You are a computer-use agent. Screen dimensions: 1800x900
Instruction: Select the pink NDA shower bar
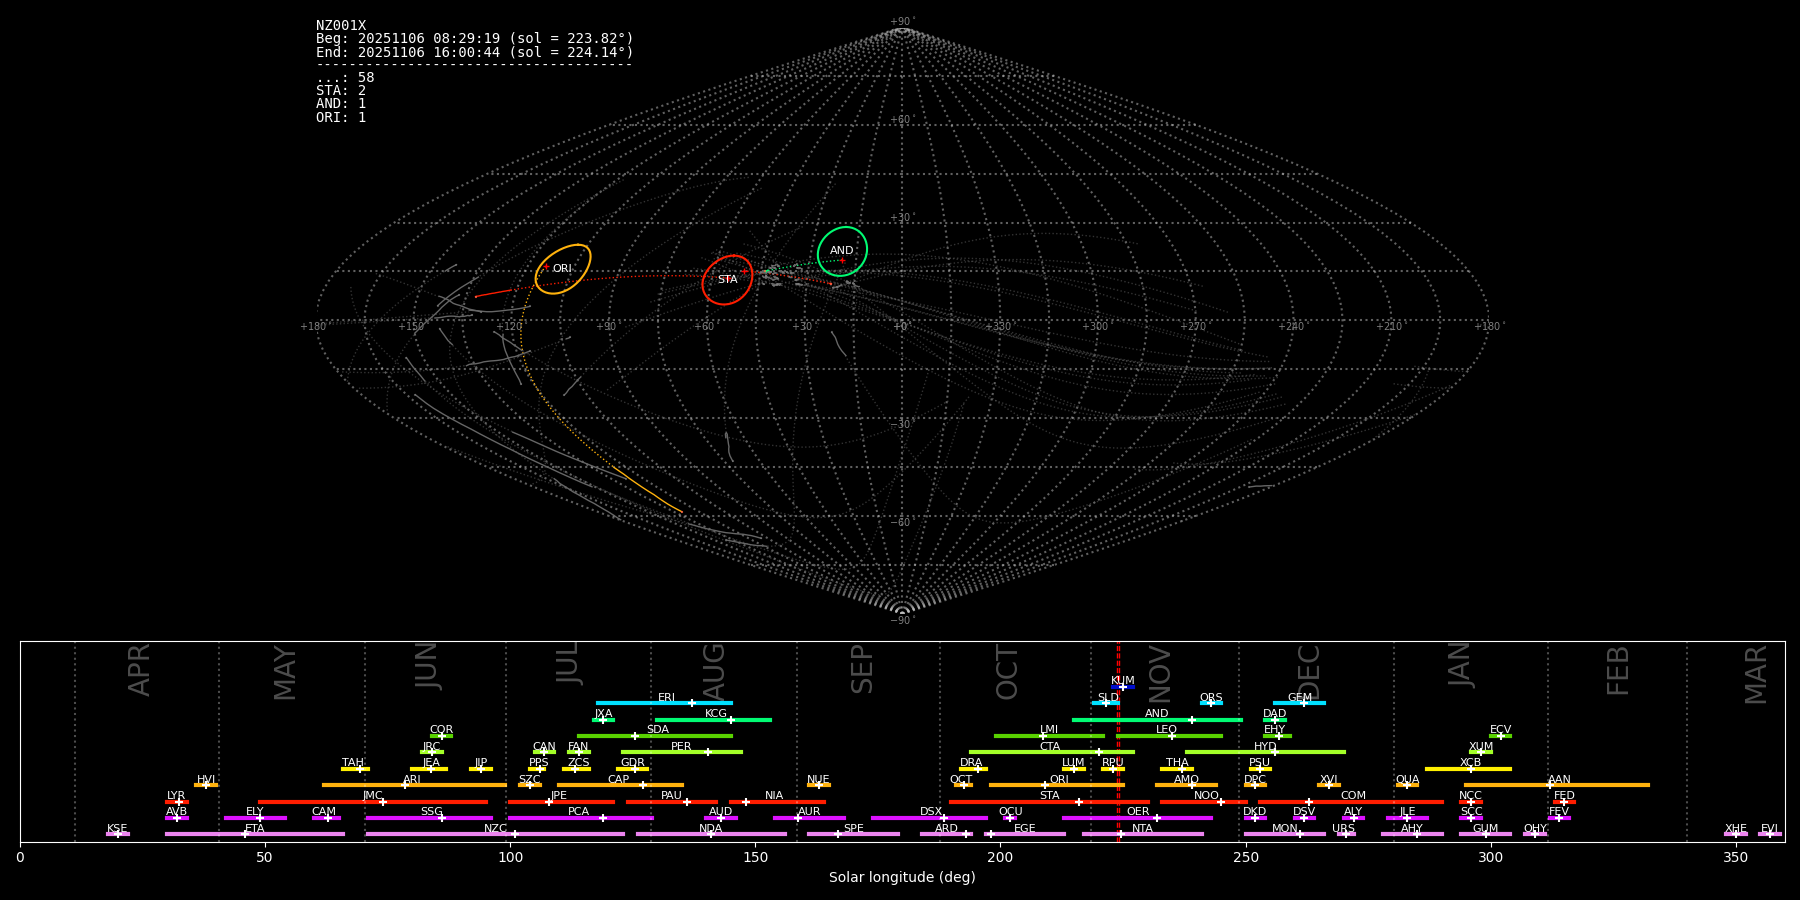711,834
